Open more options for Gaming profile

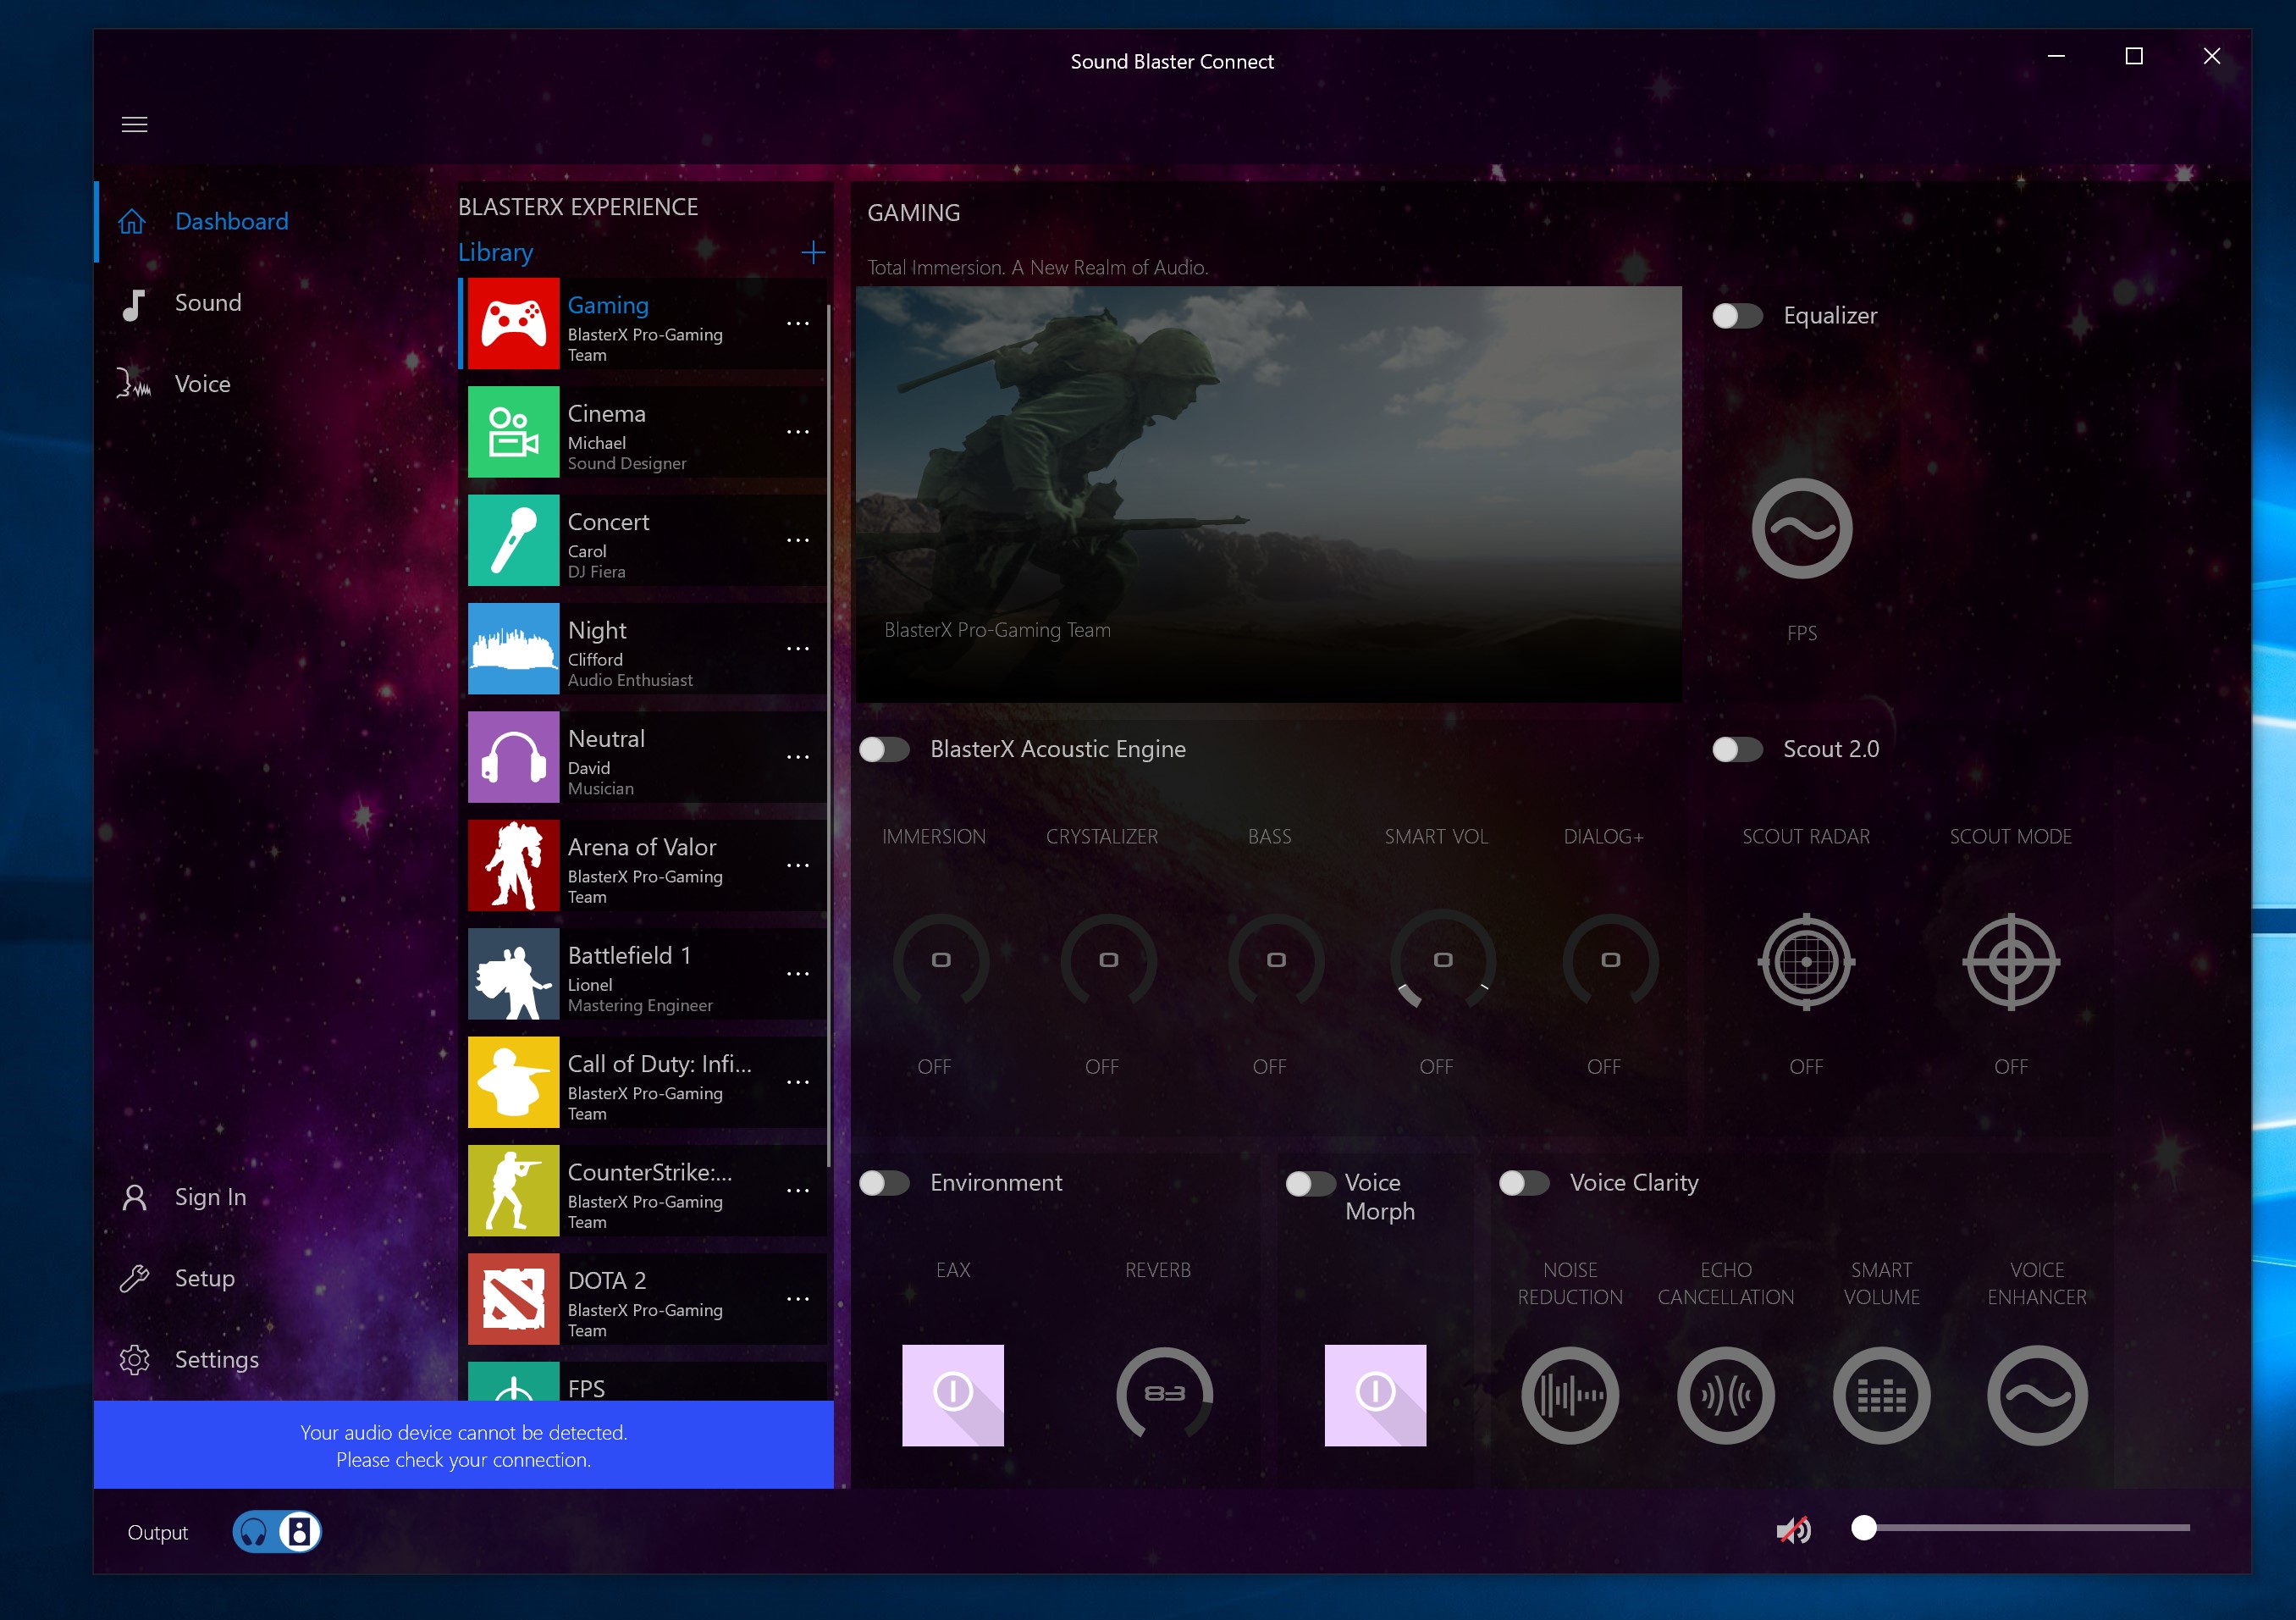[798, 323]
